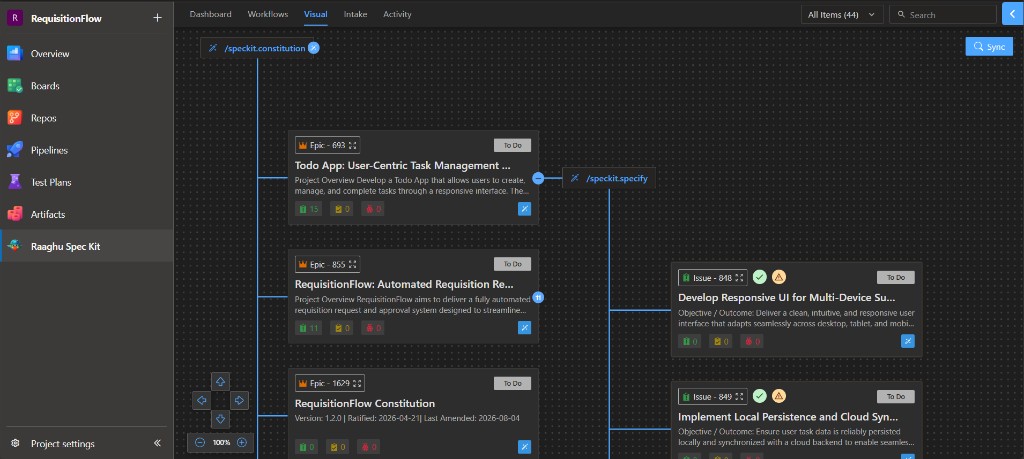Click the blue wand icon on Epic 855 card

click(524, 327)
